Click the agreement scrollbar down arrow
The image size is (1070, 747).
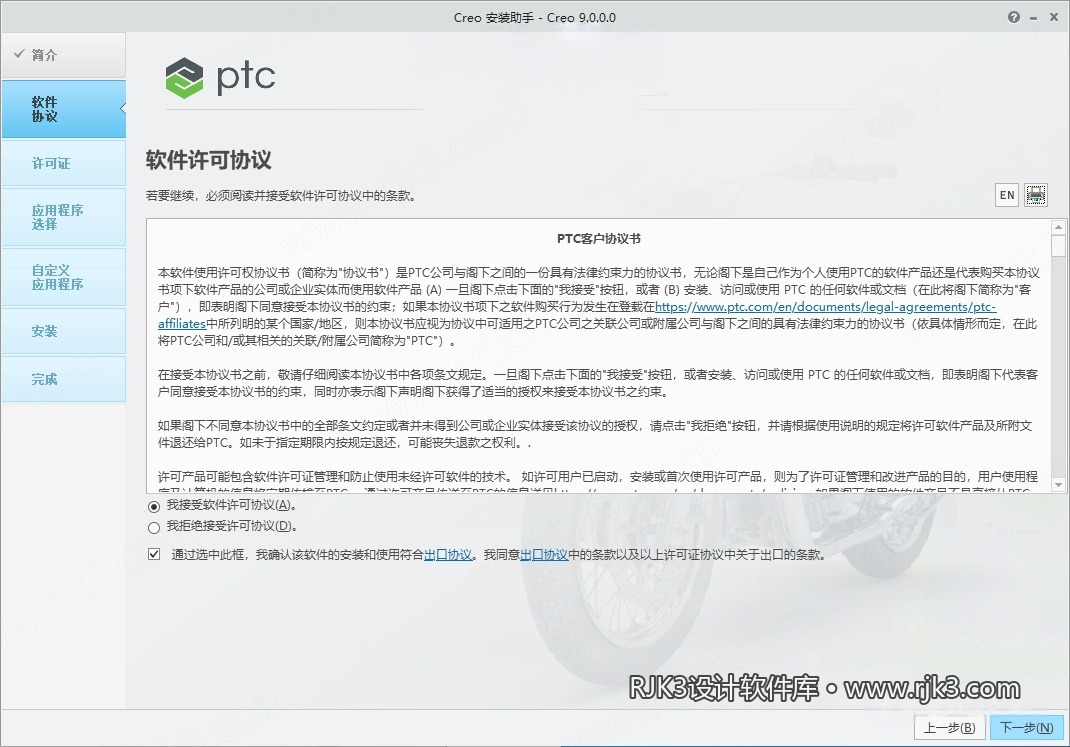pyautogui.click(x=1058, y=485)
